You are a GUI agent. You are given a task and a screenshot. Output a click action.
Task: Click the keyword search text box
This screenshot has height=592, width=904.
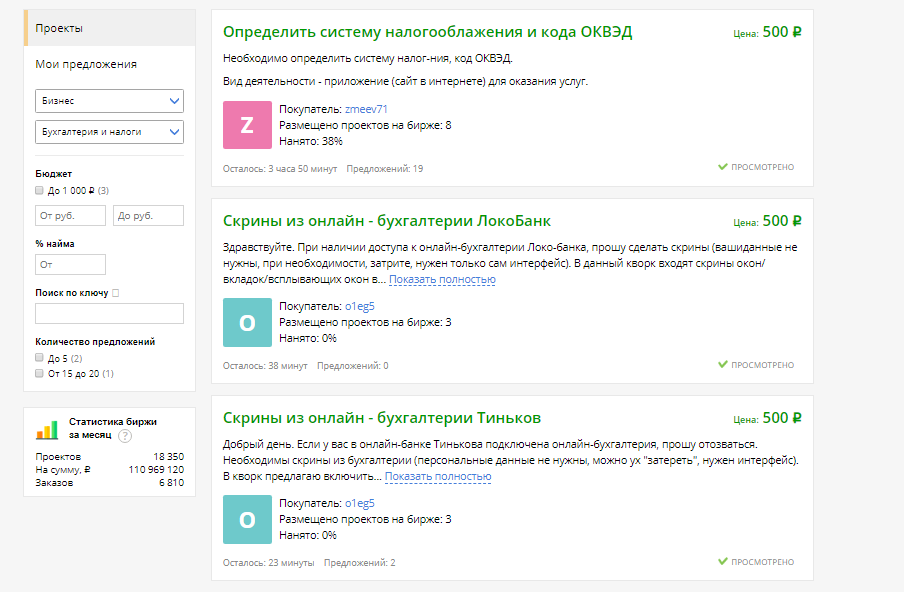click(110, 314)
